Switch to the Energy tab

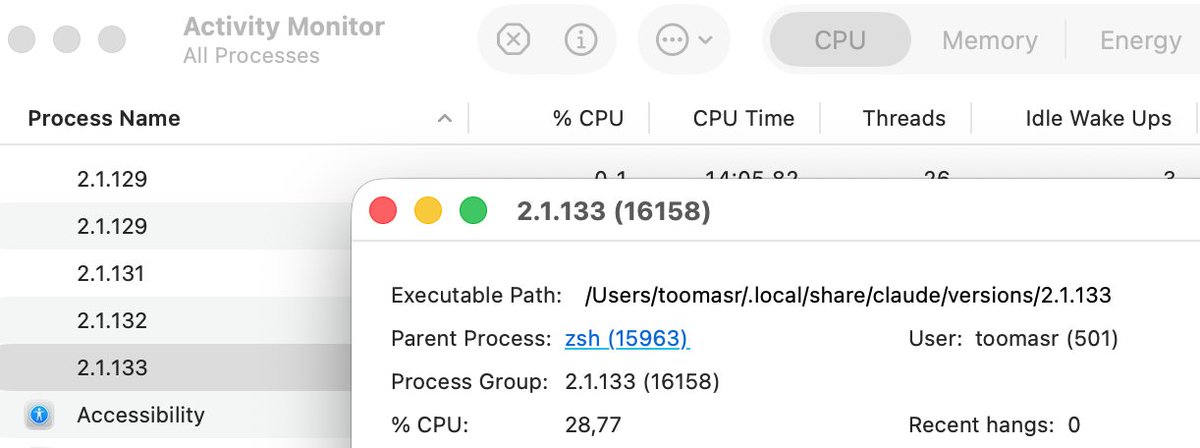click(1140, 40)
